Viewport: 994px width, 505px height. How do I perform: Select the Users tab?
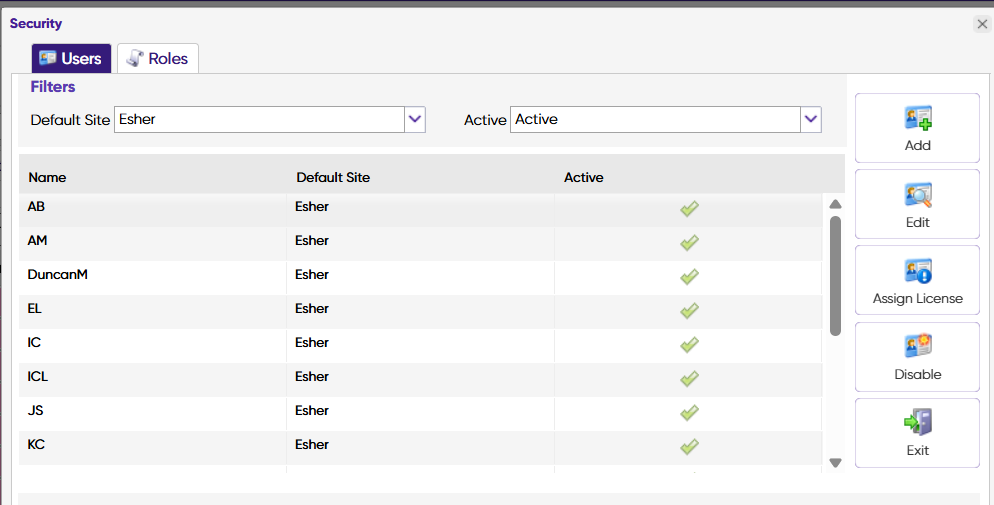pos(71,58)
